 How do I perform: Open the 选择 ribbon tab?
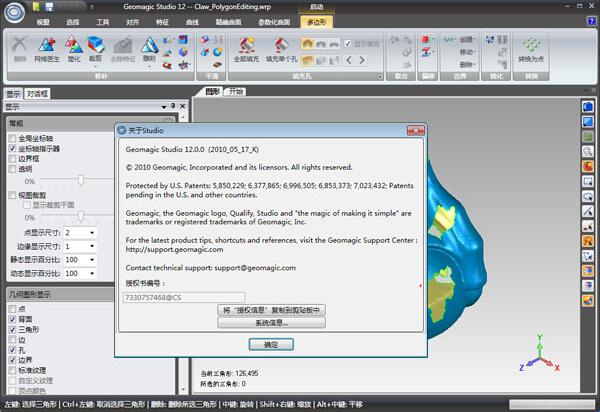click(x=73, y=22)
